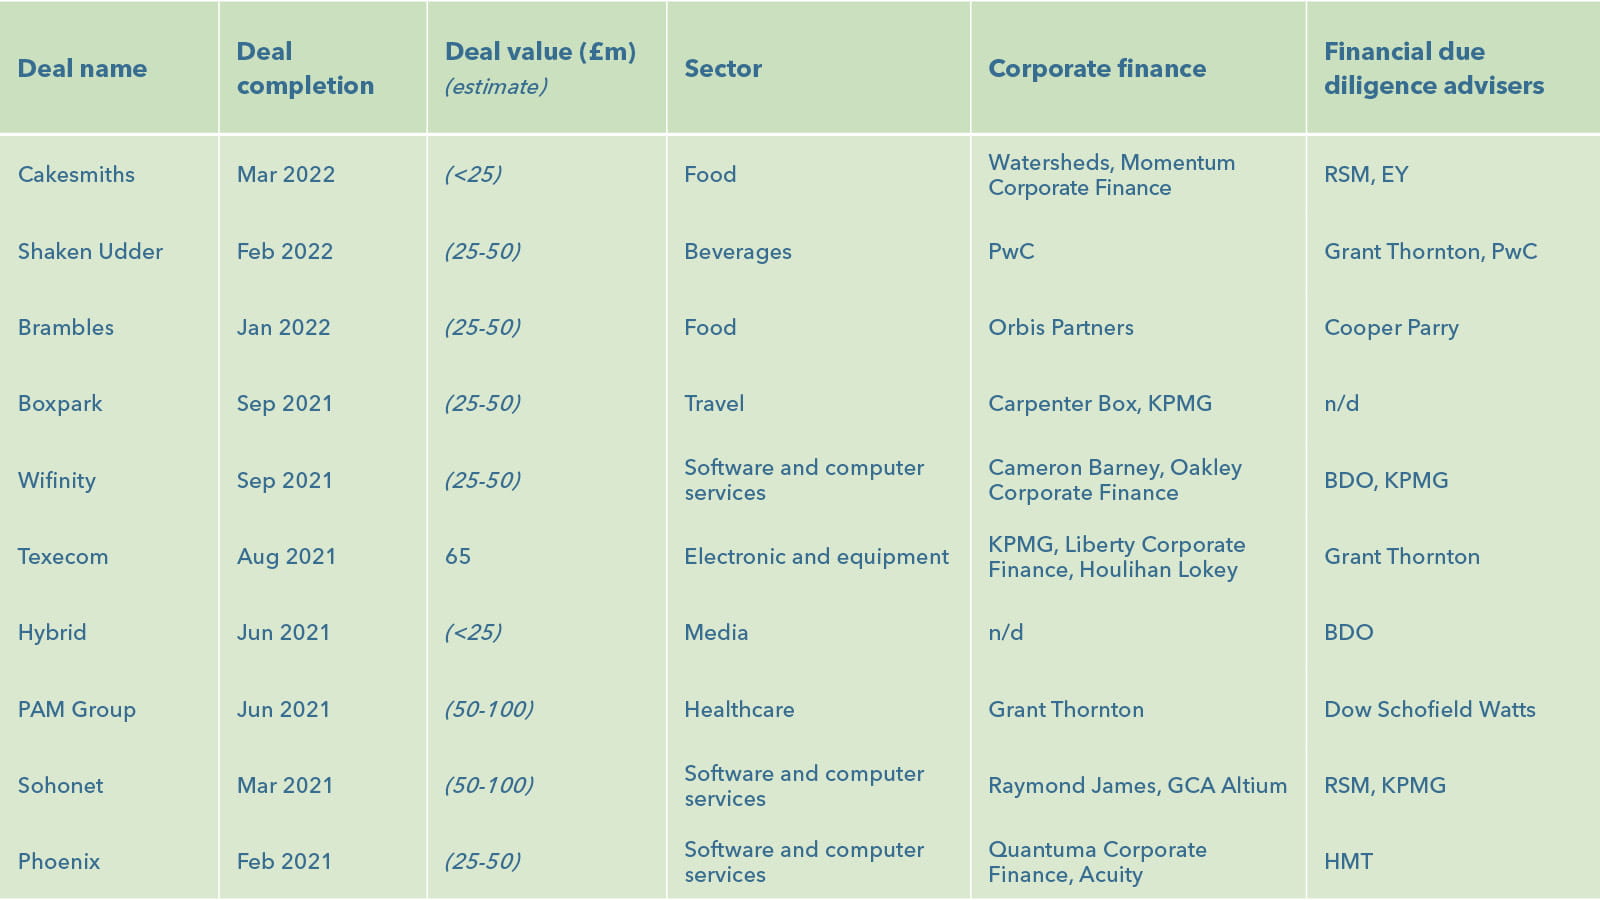
Task: Select the Electronic and equipment sector cell
Action: point(816,556)
